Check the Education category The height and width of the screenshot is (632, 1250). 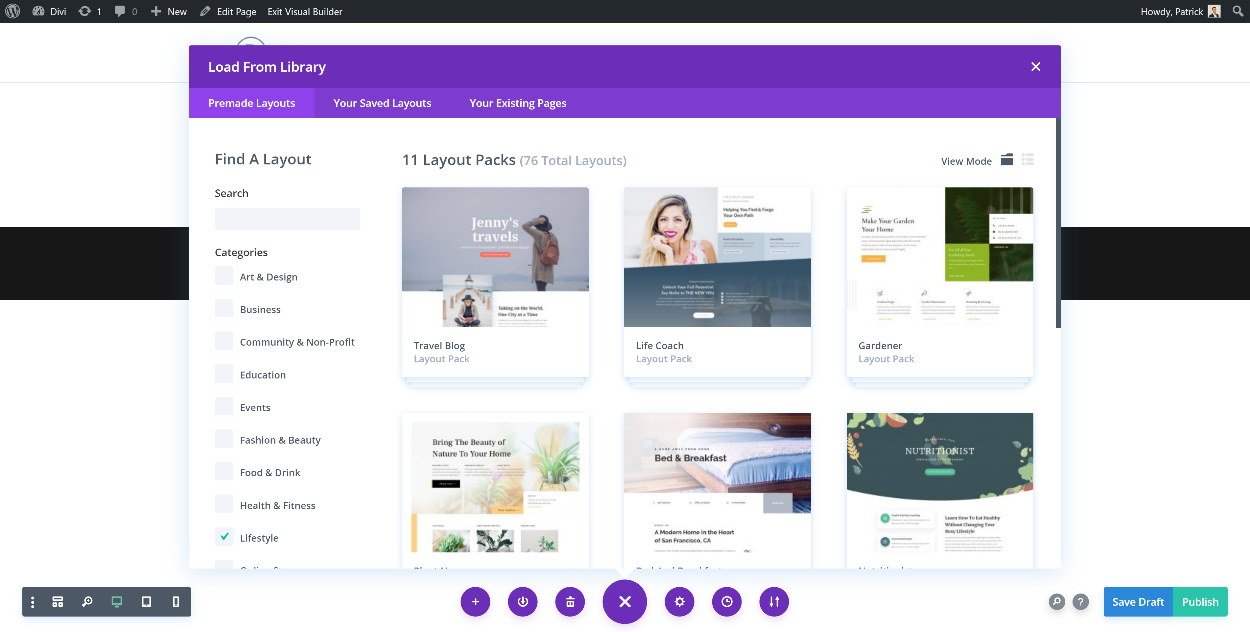coord(224,374)
